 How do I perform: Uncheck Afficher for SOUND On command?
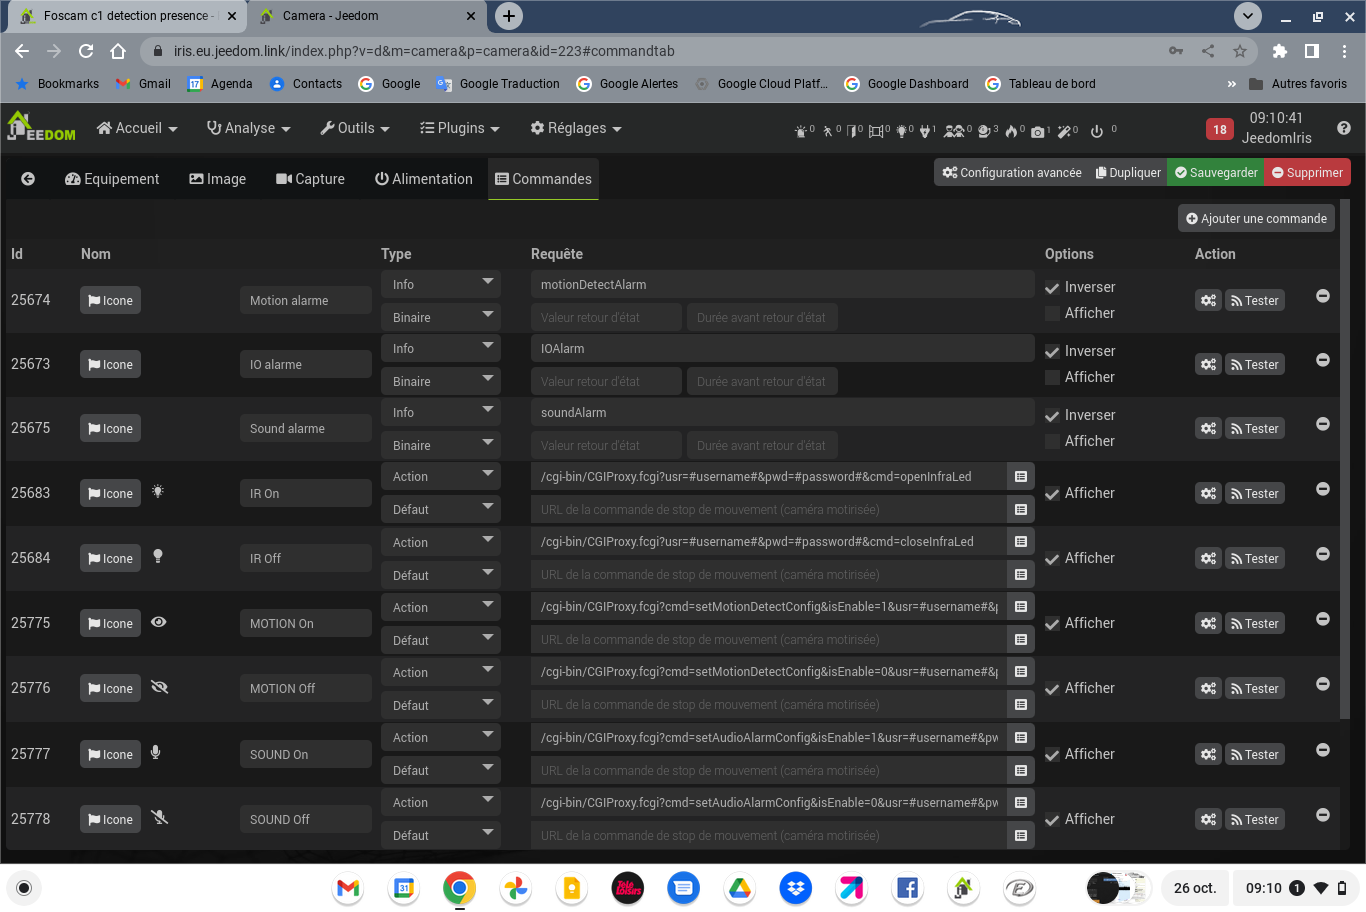click(x=1052, y=755)
